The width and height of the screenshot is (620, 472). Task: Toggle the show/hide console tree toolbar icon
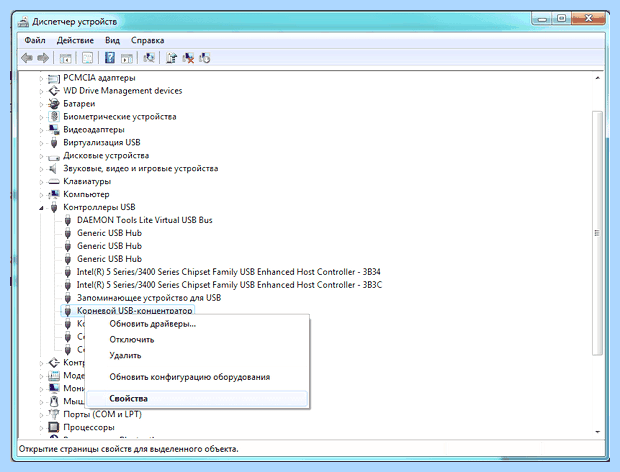tap(66, 58)
